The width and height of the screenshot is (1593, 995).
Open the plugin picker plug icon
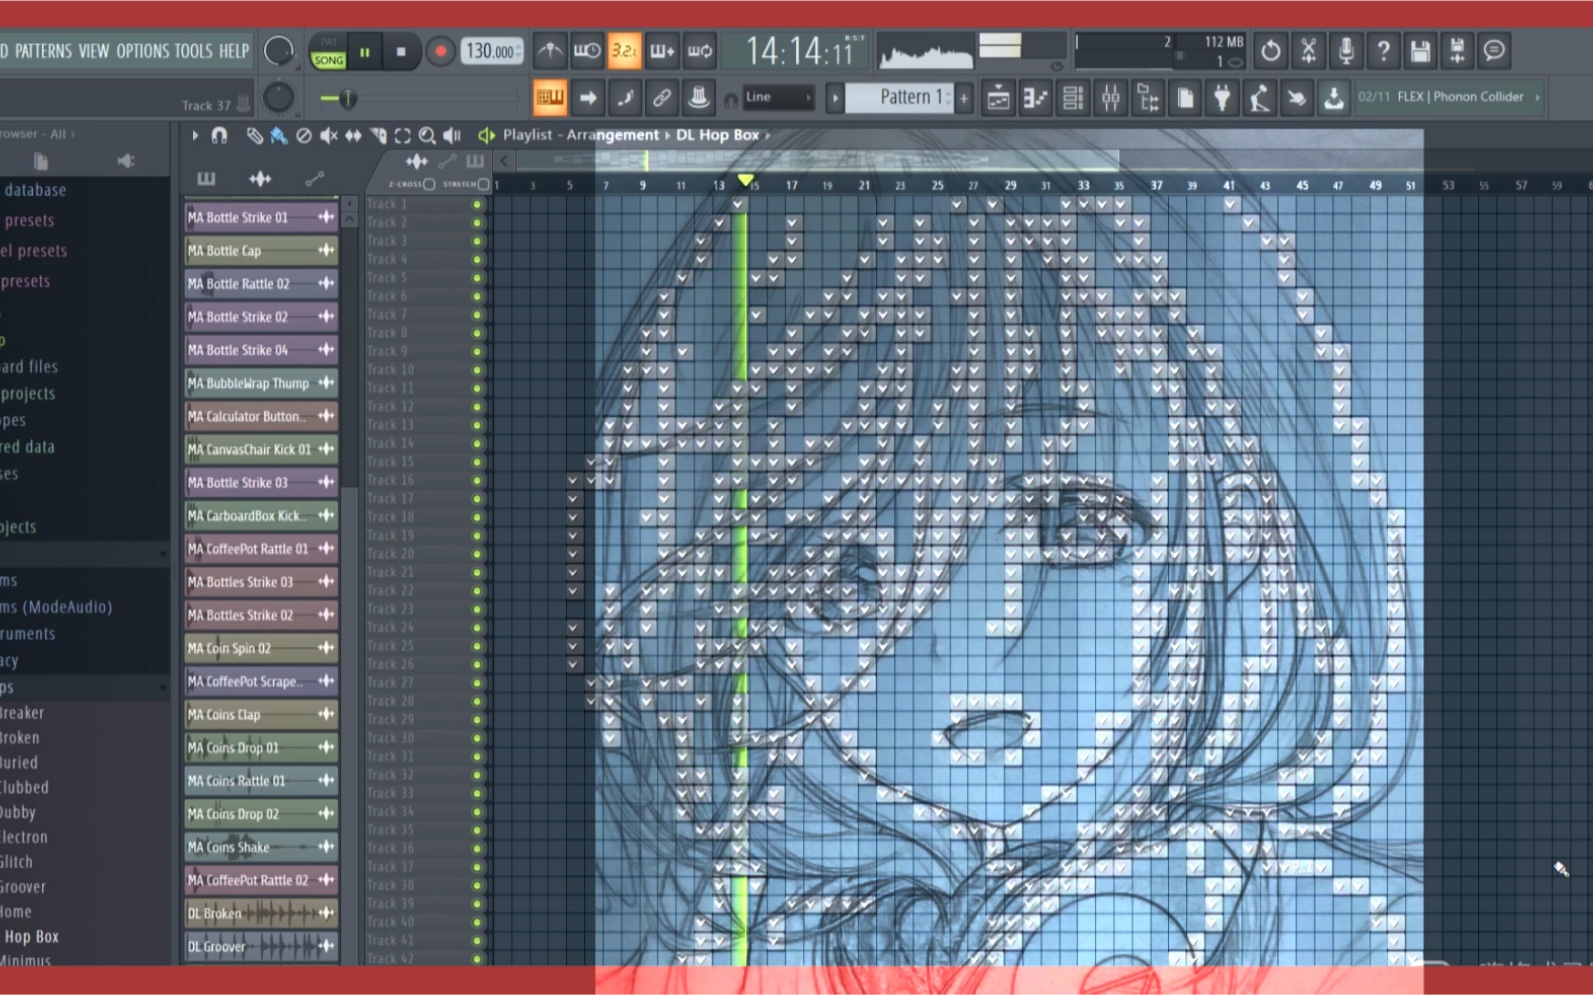tap(1222, 98)
